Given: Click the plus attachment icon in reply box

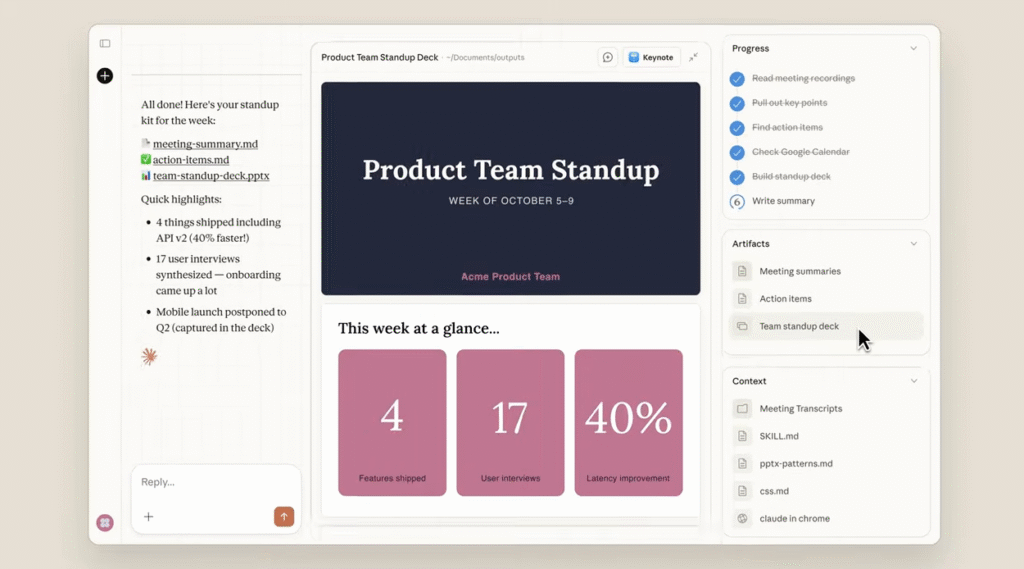Looking at the screenshot, I should point(149,517).
